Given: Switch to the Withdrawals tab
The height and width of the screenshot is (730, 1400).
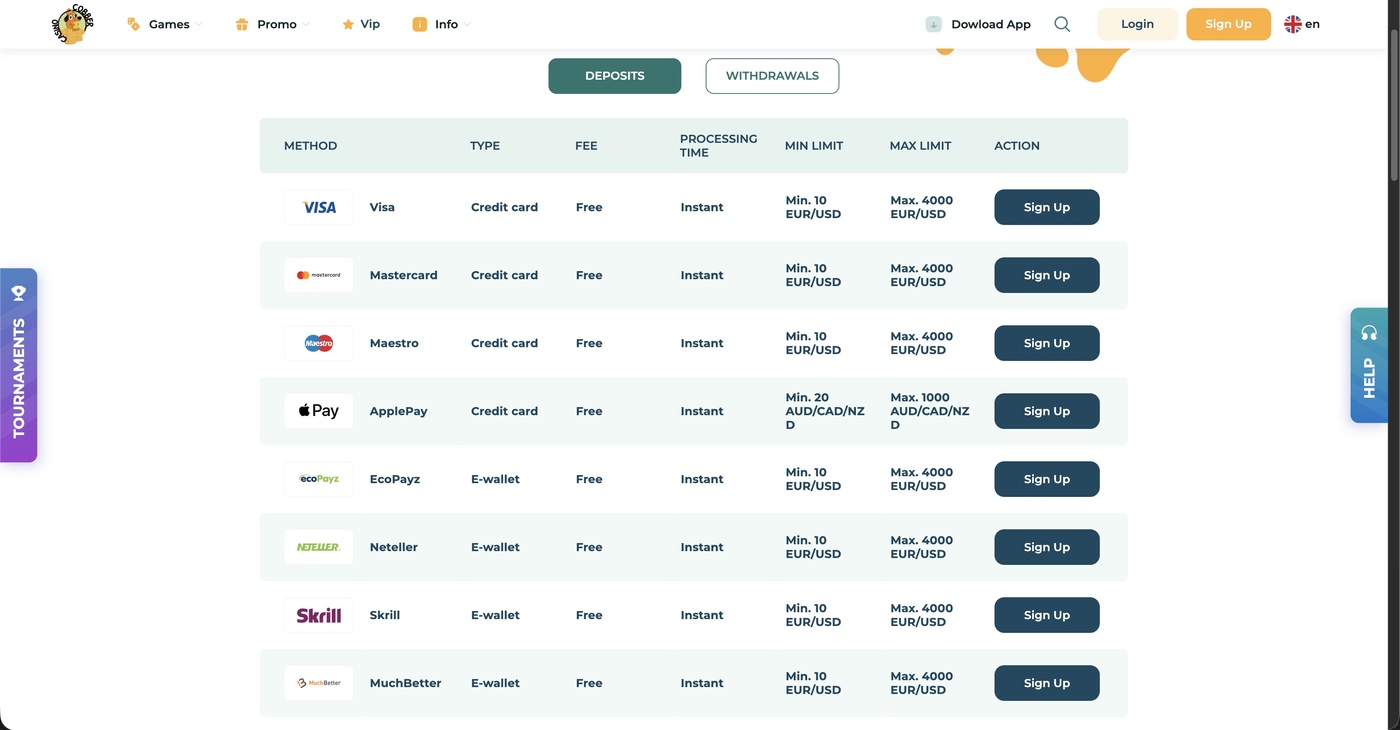Looking at the screenshot, I should coord(772,76).
